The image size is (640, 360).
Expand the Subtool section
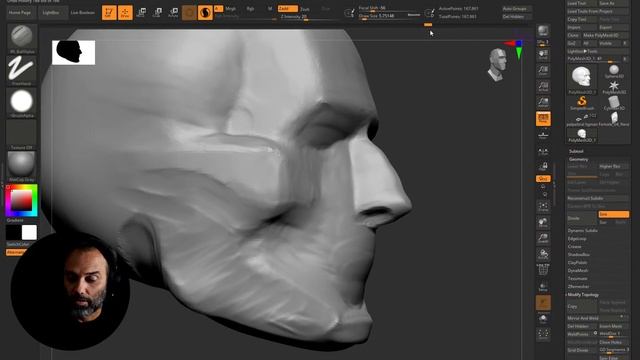click(576, 151)
